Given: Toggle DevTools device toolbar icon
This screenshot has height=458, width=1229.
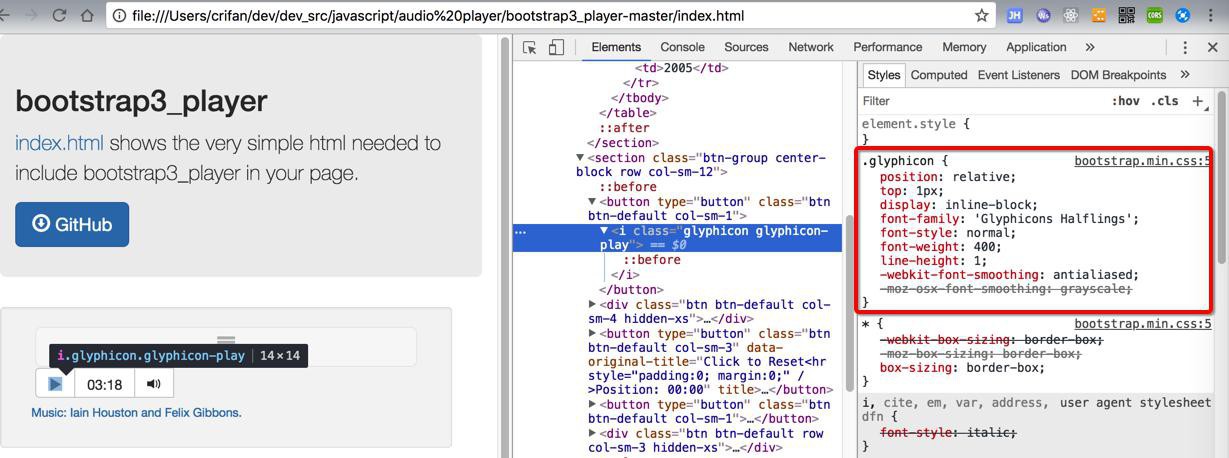Looking at the screenshot, I should pos(557,47).
